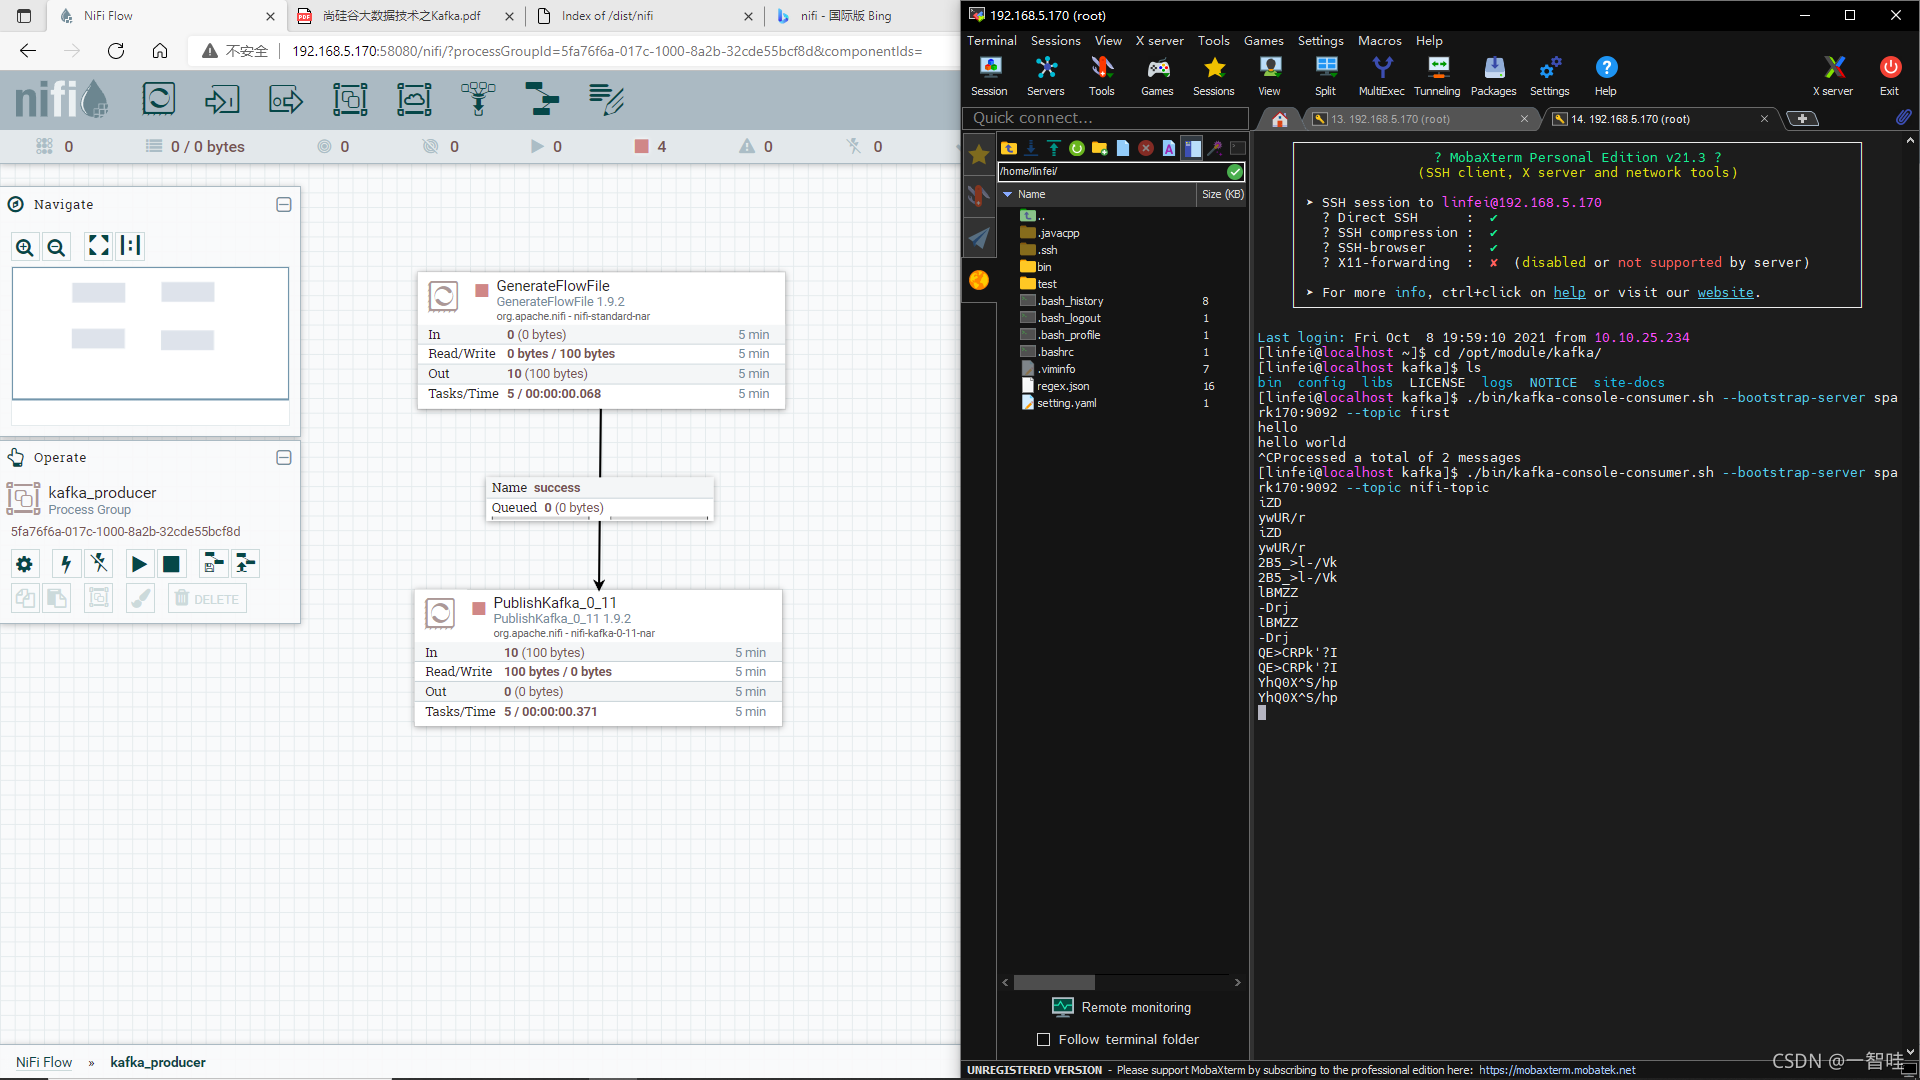The image size is (1920, 1080).
Task: Click the NiFi Flow breadcrumb link
Action: [x=44, y=1062]
